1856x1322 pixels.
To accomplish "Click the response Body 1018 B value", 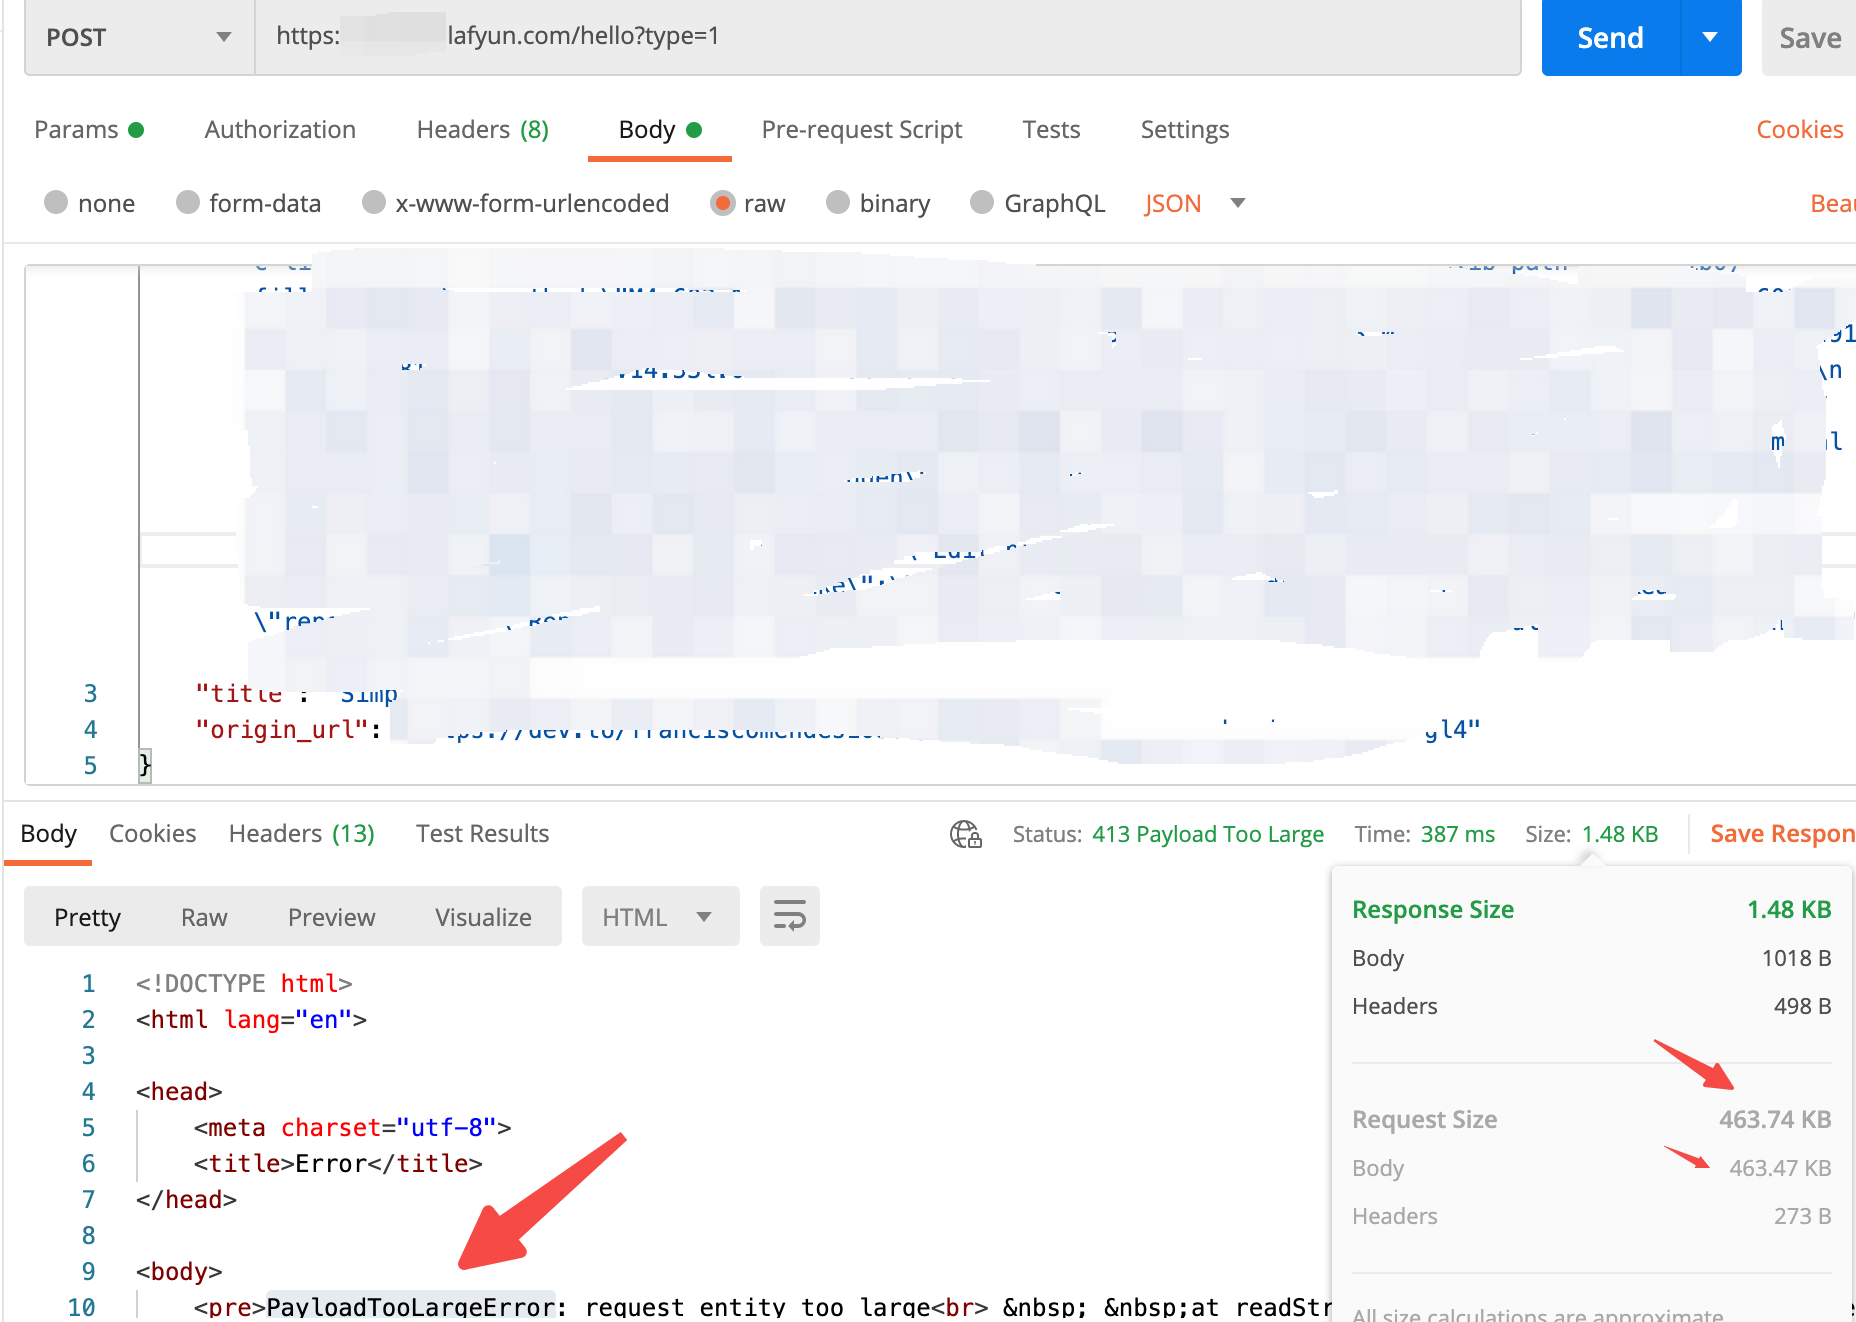I will pyautogui.click(x=1796, y=958).
